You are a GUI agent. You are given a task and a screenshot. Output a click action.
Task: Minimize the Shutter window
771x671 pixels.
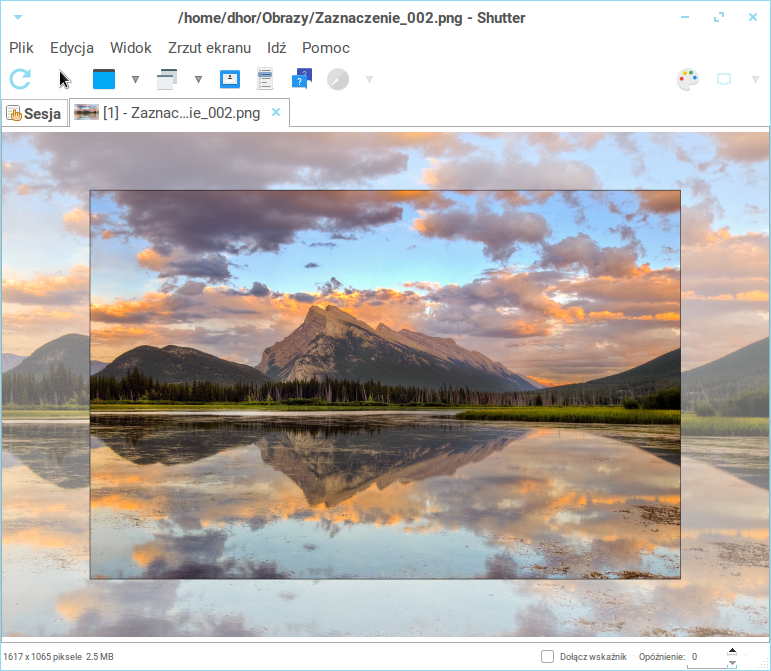(x=685, y=17)
